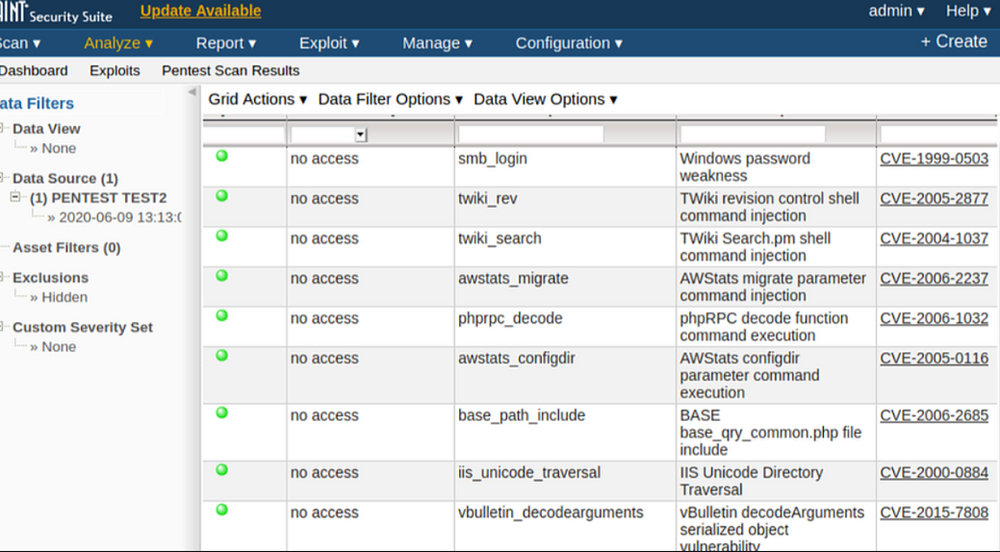Select the Data View tree item
The height and width of the screenshot is (552, 1000).
[x=47, y=129]
